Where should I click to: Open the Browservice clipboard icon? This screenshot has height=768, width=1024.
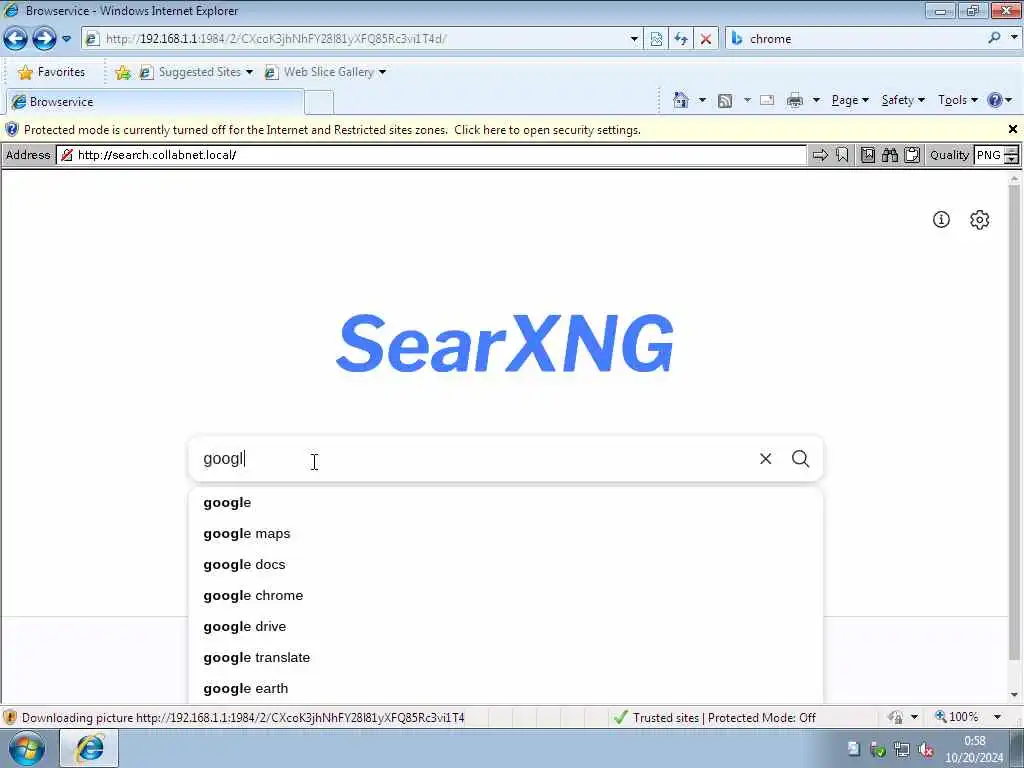912,155
